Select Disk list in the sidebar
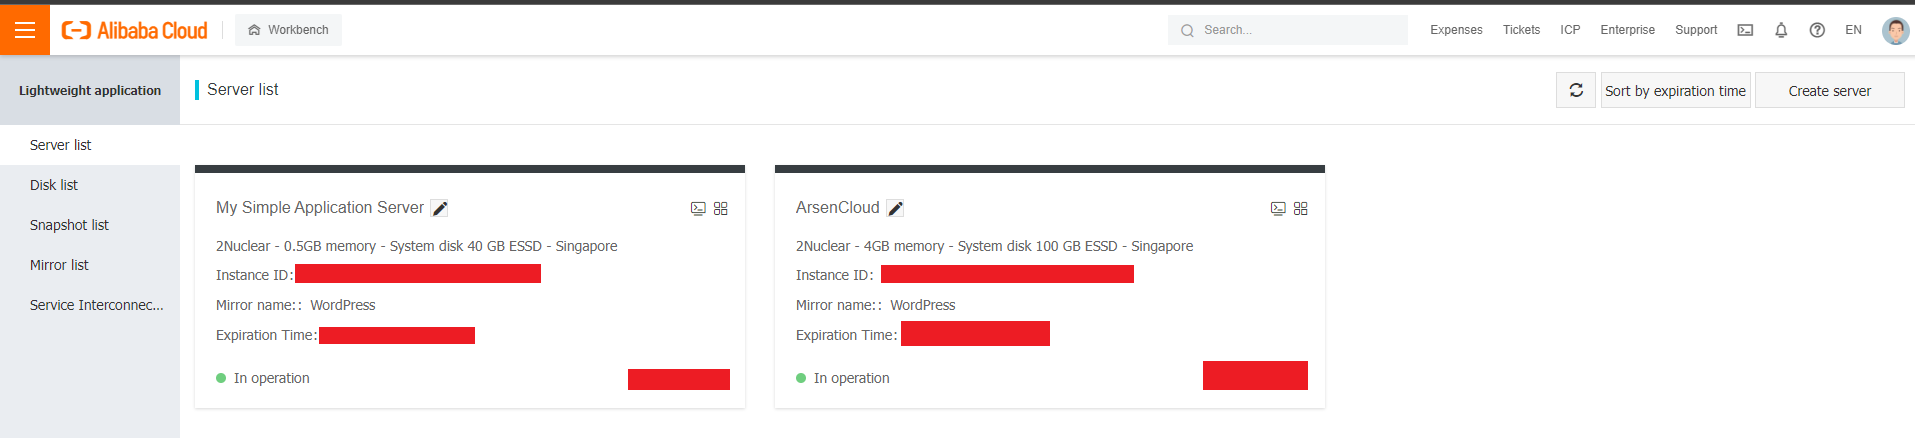The width and height of the screenshot is (1915, 438). pyautogui.click(x=54, y=185)
